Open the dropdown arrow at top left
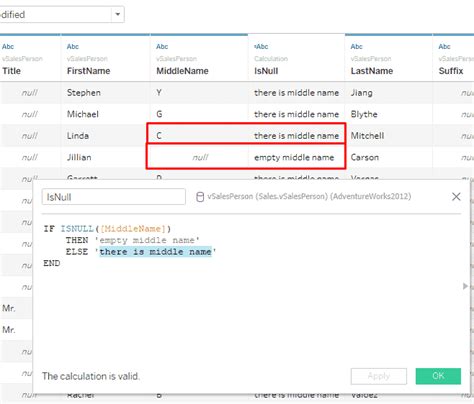The height and width of the screenshot is (404, 474). coord(118,14)
